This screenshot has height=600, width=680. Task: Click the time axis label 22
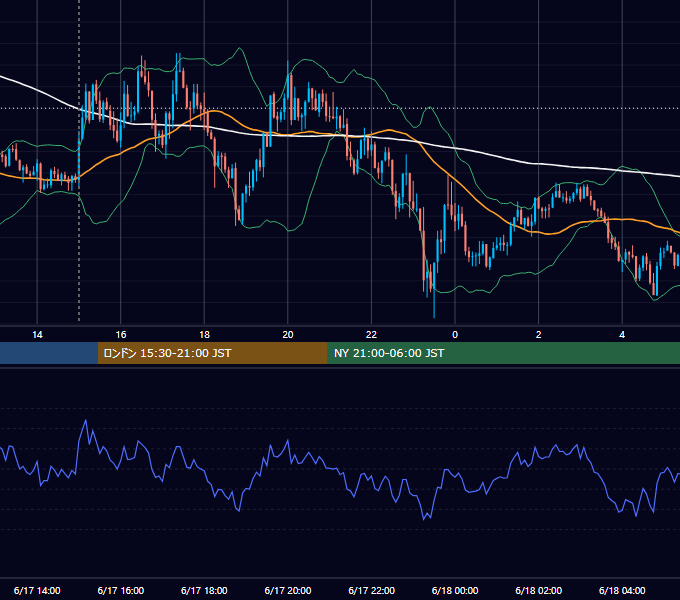[371, 335]
